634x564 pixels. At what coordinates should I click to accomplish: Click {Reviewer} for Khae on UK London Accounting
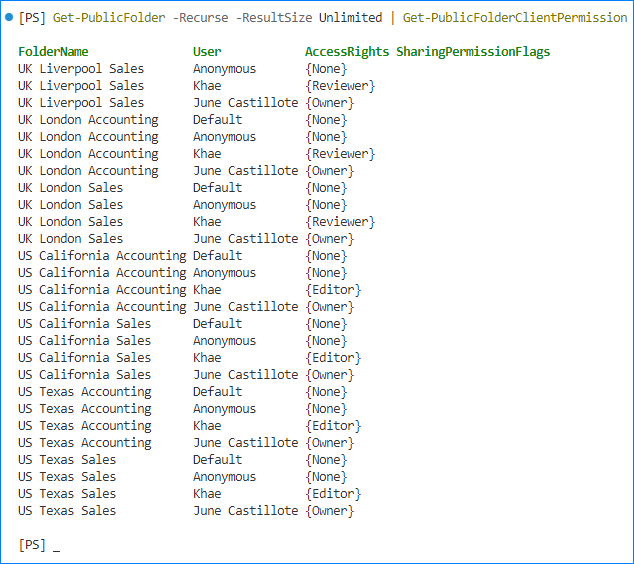click(x=340, y=154)
